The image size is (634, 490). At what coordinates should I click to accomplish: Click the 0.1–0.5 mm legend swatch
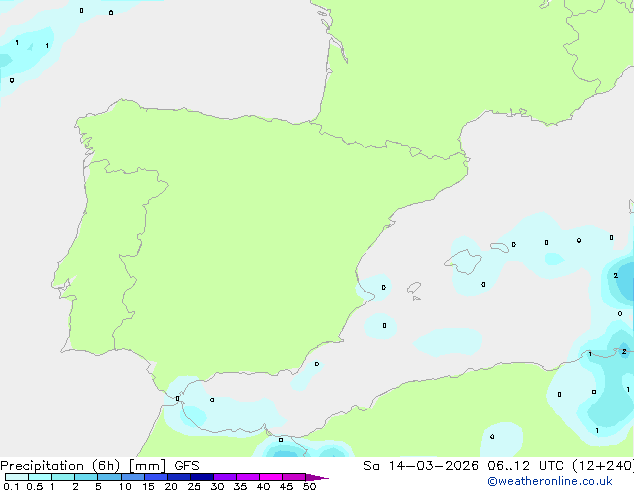click(x=17, y=477)
